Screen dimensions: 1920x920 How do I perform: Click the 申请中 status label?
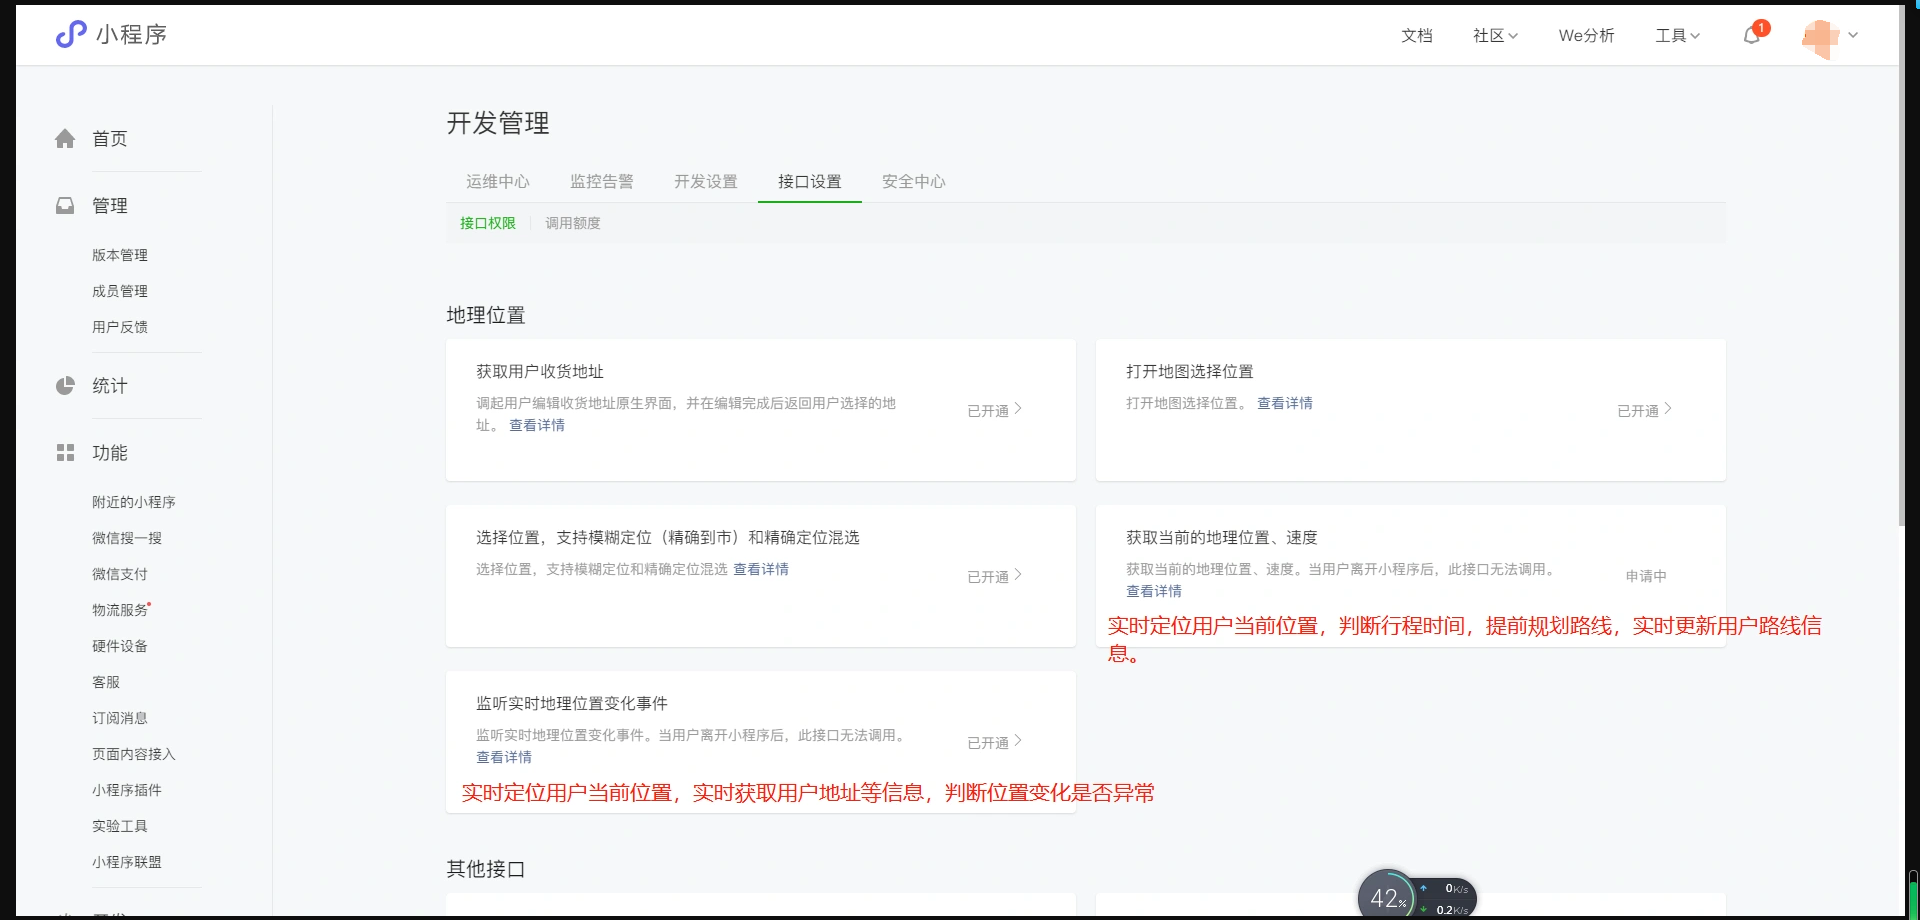pyautogui.click(x=1646, y=576)
